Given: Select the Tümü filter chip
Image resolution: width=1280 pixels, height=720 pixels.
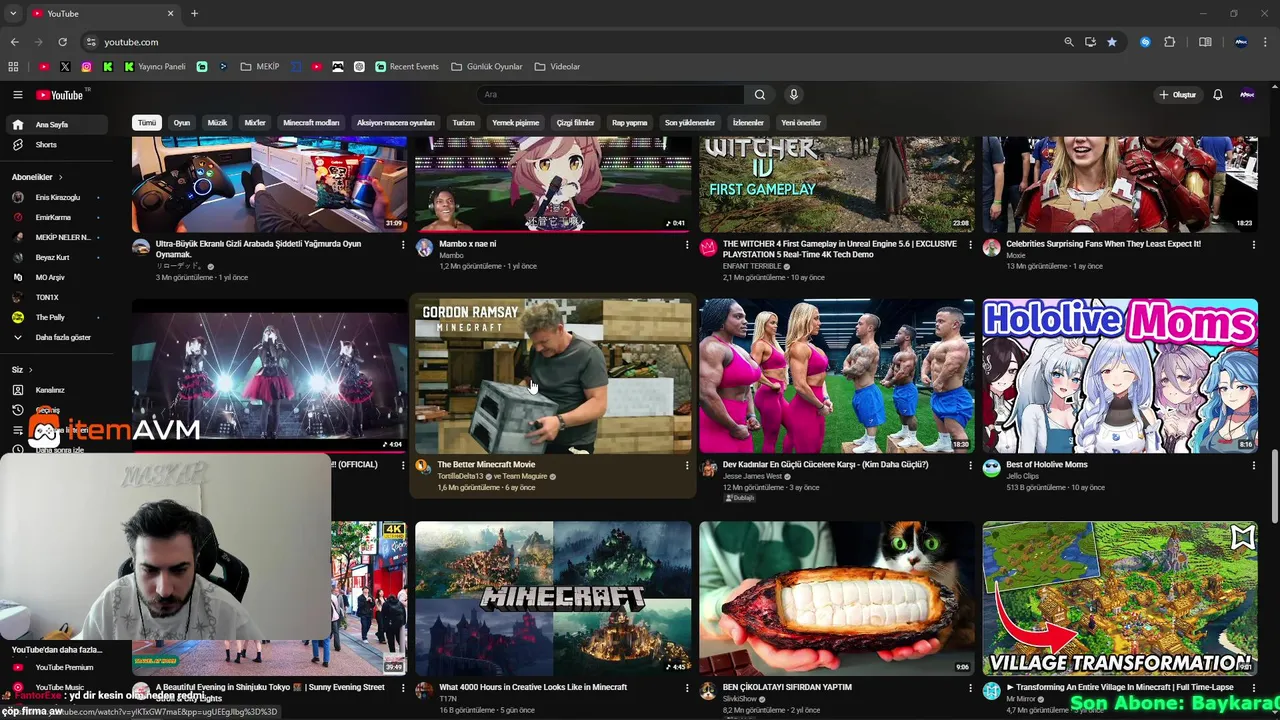Looking at the screenshot, I should click(x=147, y=123).
